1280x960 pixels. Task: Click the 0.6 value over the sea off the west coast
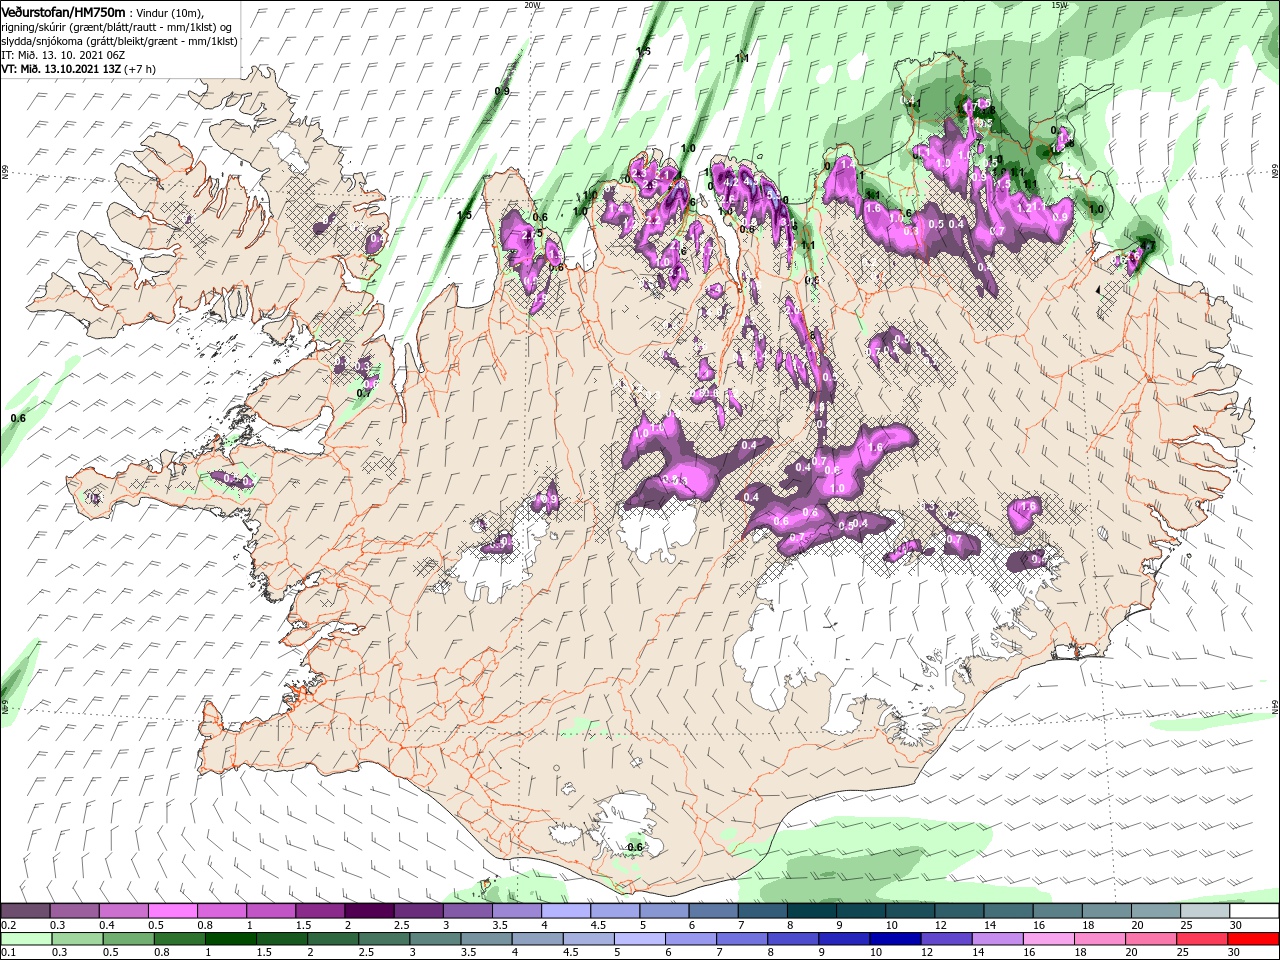(x=18, y=418)
